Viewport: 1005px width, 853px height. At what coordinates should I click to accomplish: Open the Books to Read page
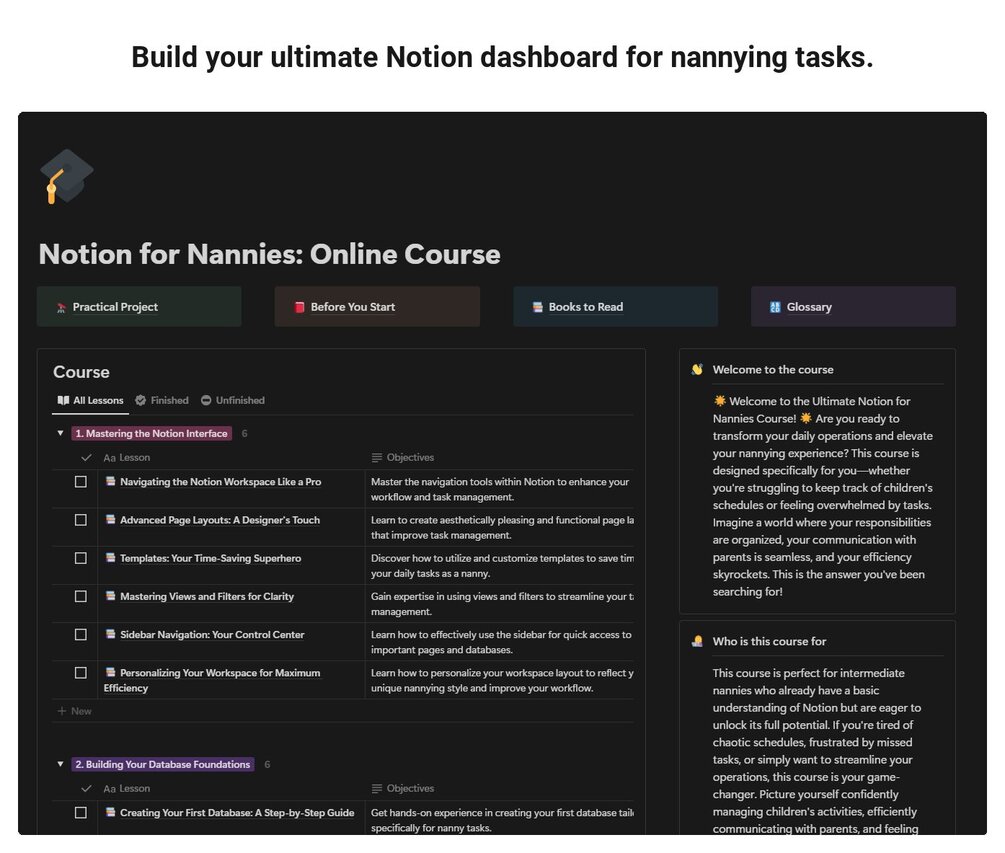coord(615,307)
